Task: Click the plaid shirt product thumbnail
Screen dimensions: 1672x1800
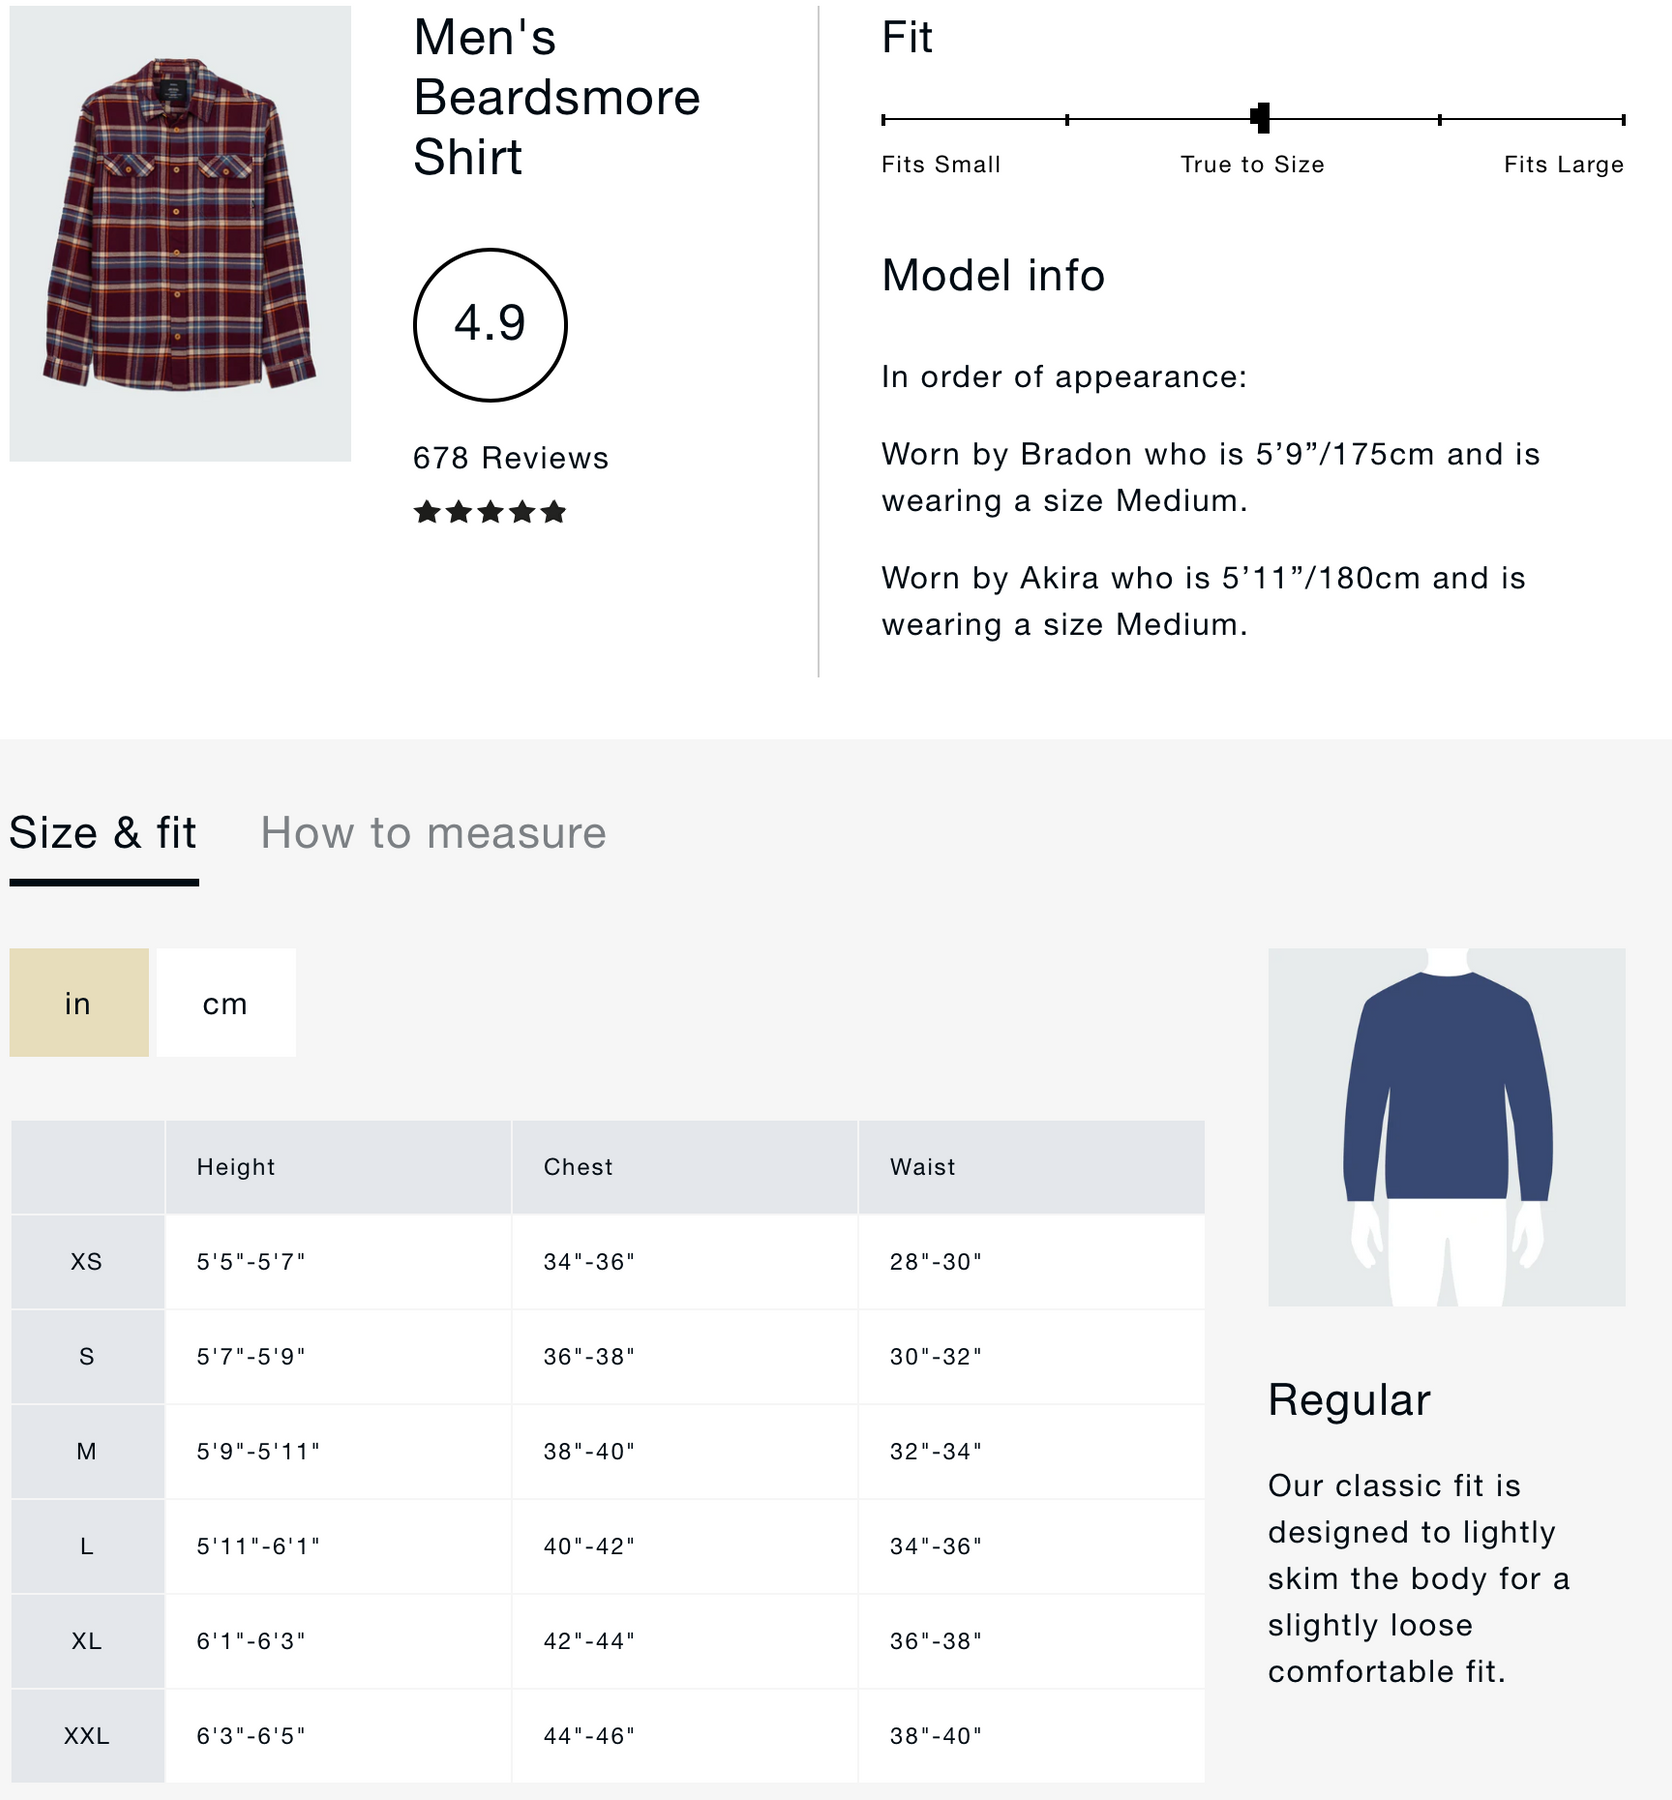Action: (180, 233)
